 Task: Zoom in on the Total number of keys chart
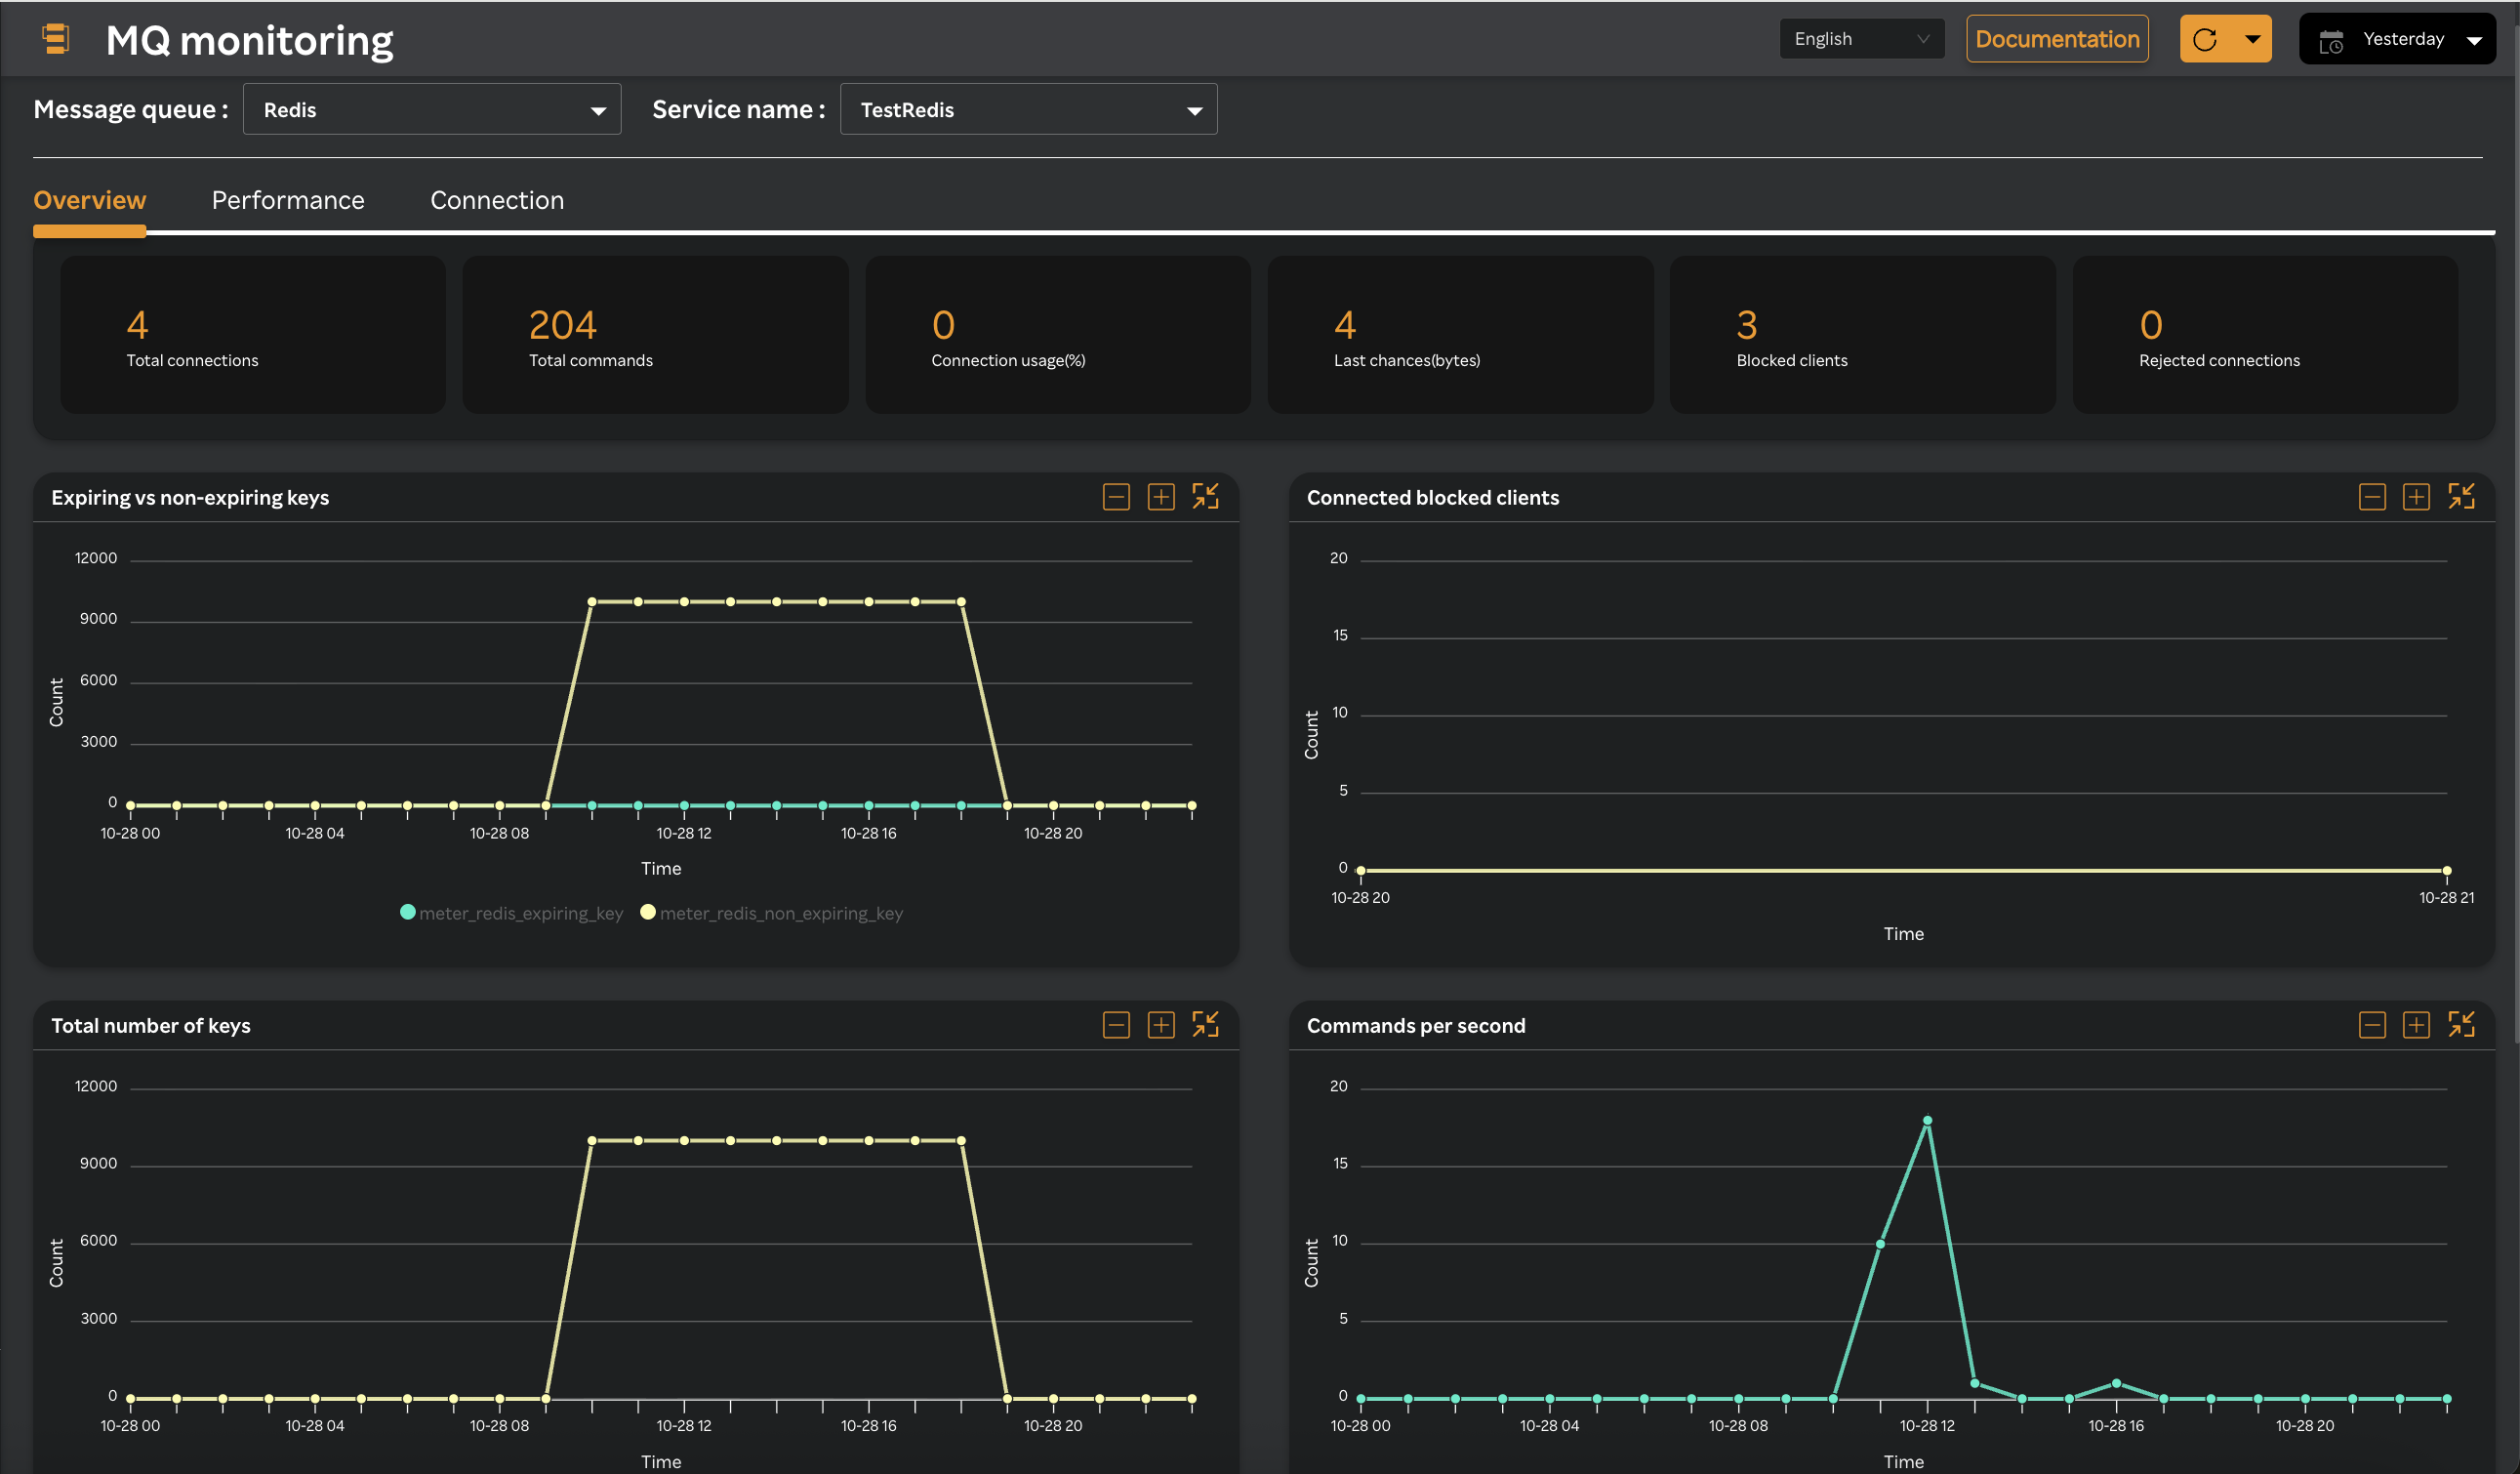(x=1161, y=1025)
